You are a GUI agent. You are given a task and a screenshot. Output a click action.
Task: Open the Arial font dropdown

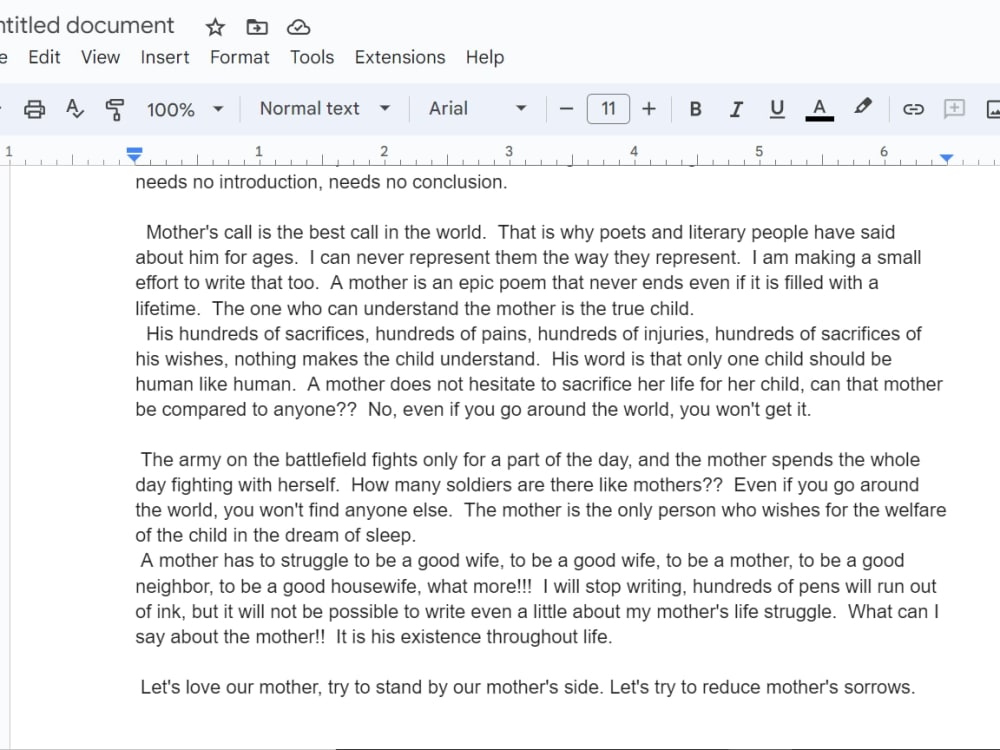point(478,108)
